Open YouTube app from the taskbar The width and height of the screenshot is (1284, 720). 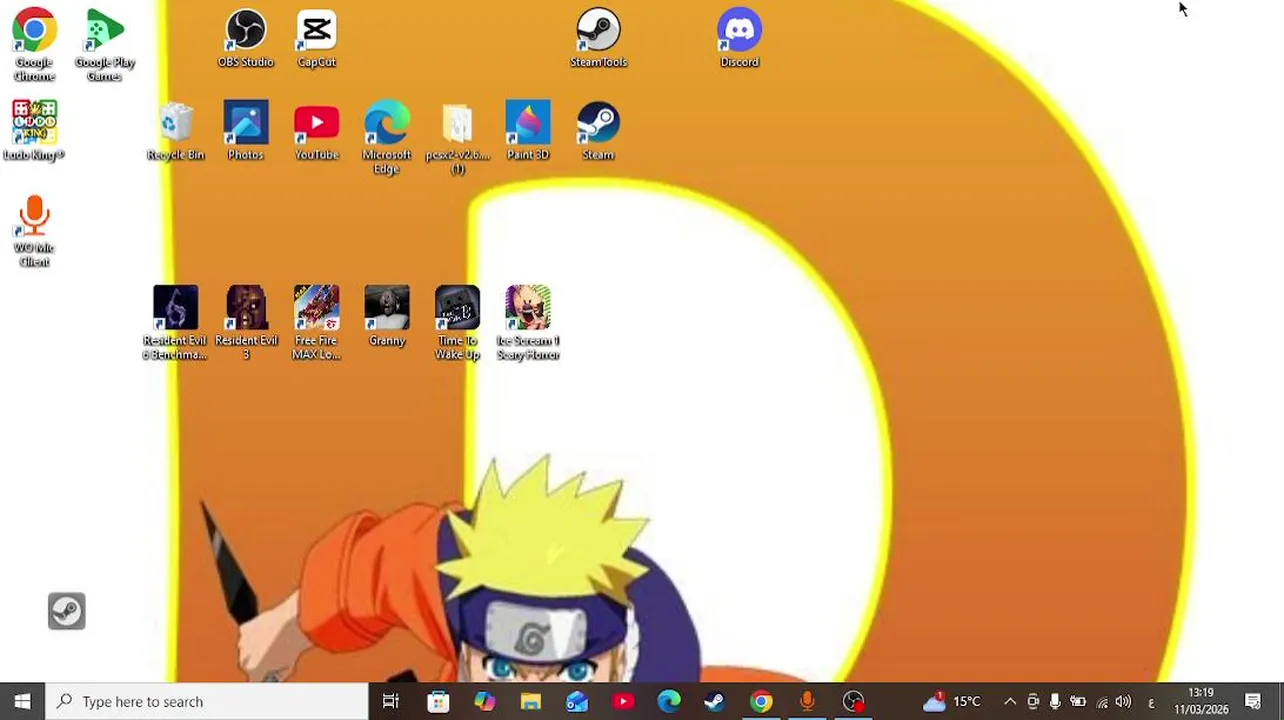point(623,701)
